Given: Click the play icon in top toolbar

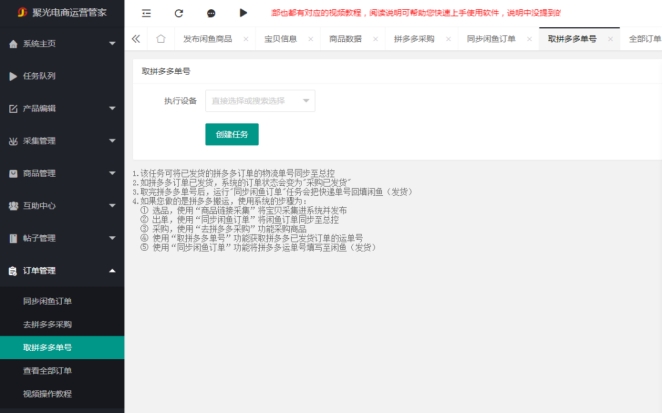Looking at the screenshot, I should coord(243,13).
